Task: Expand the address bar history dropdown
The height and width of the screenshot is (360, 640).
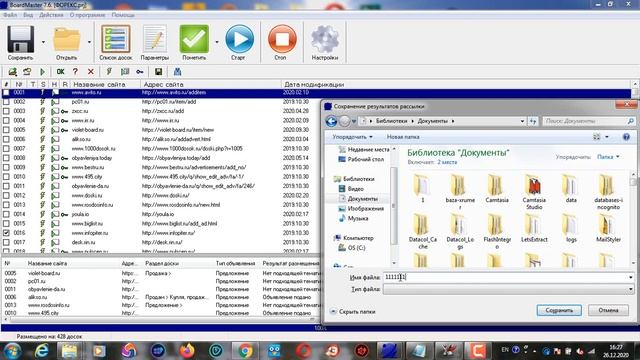Action: coord(522,121)
